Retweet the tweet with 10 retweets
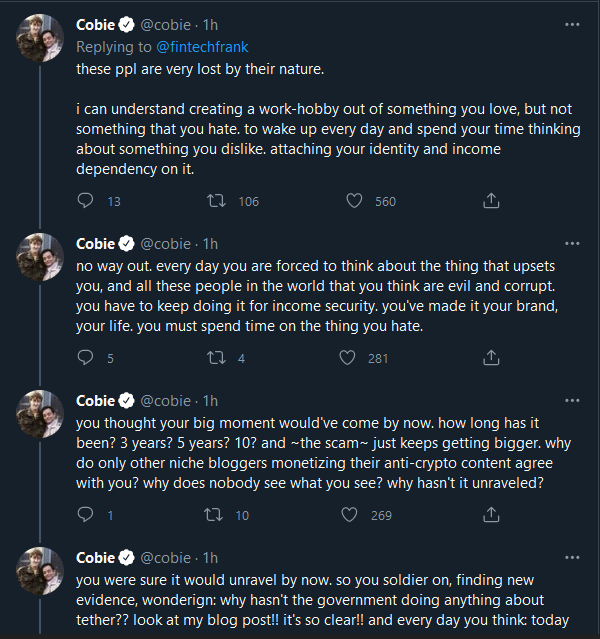 coord(214,516)
